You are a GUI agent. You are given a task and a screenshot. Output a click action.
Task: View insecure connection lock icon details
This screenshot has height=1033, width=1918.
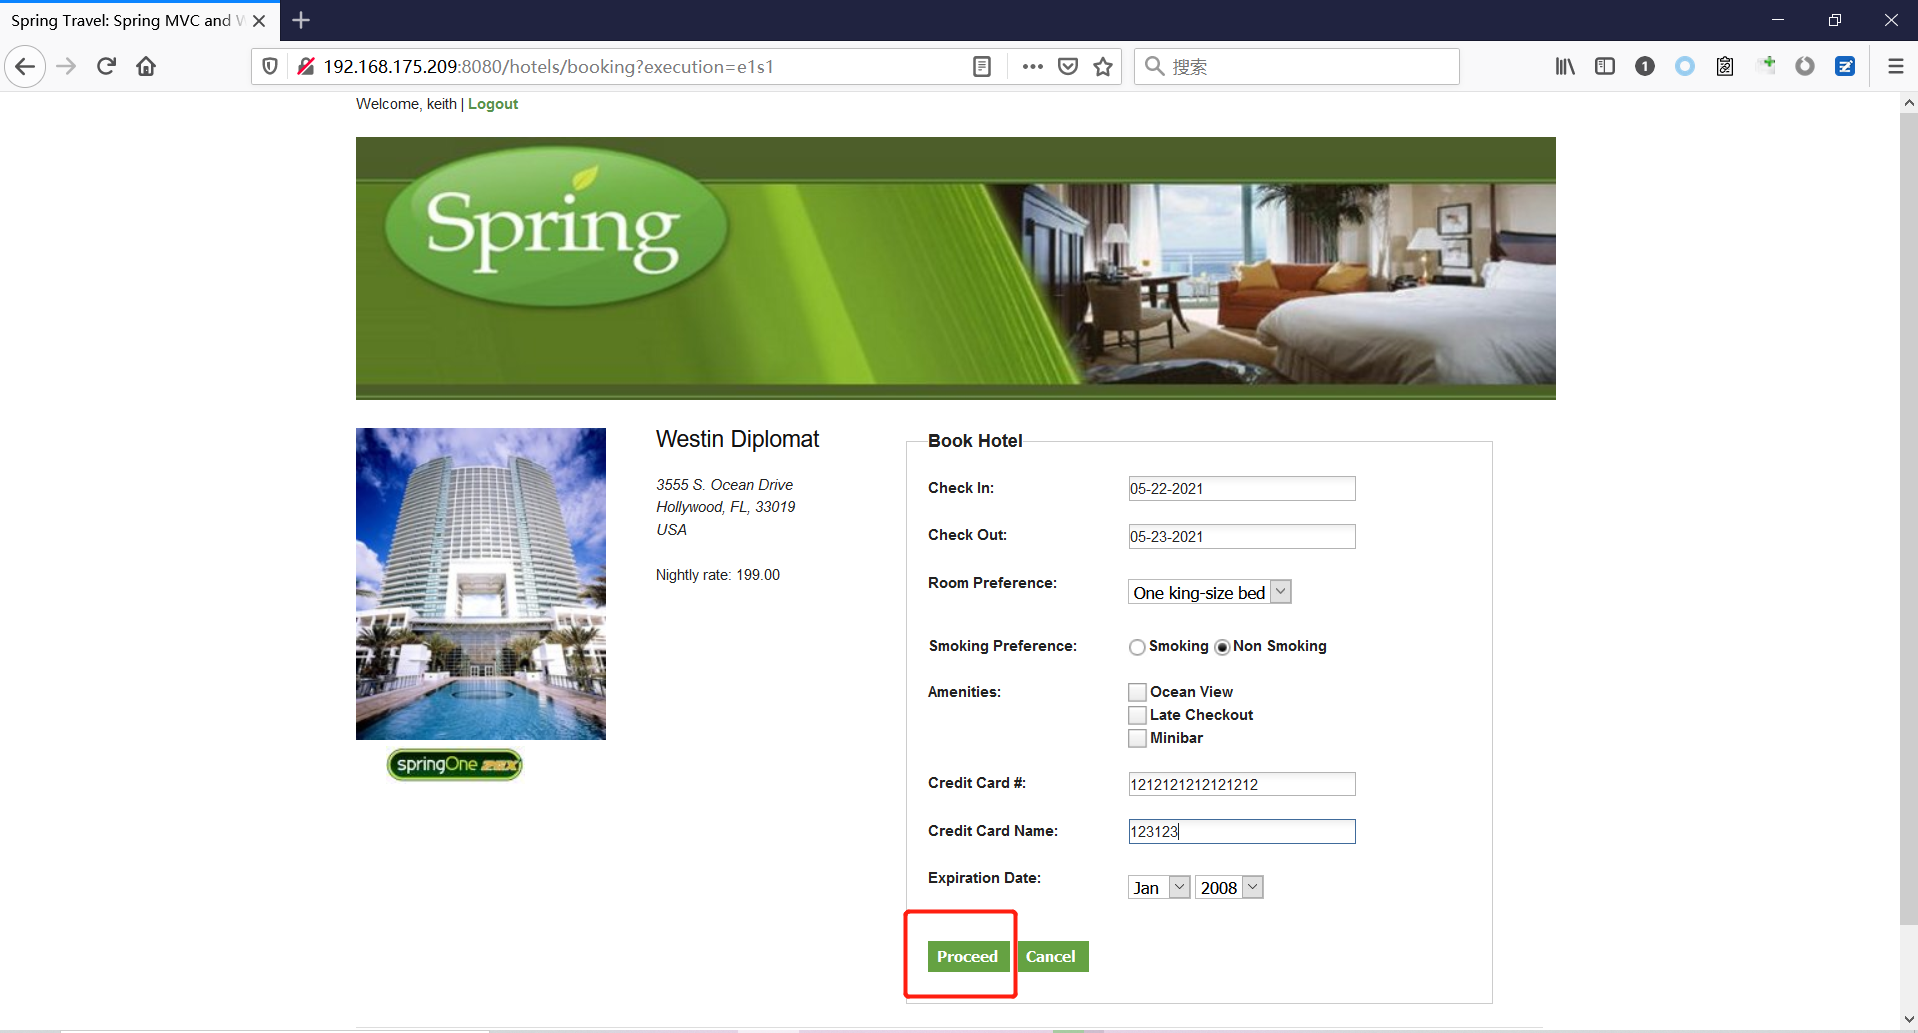point(306,67)
